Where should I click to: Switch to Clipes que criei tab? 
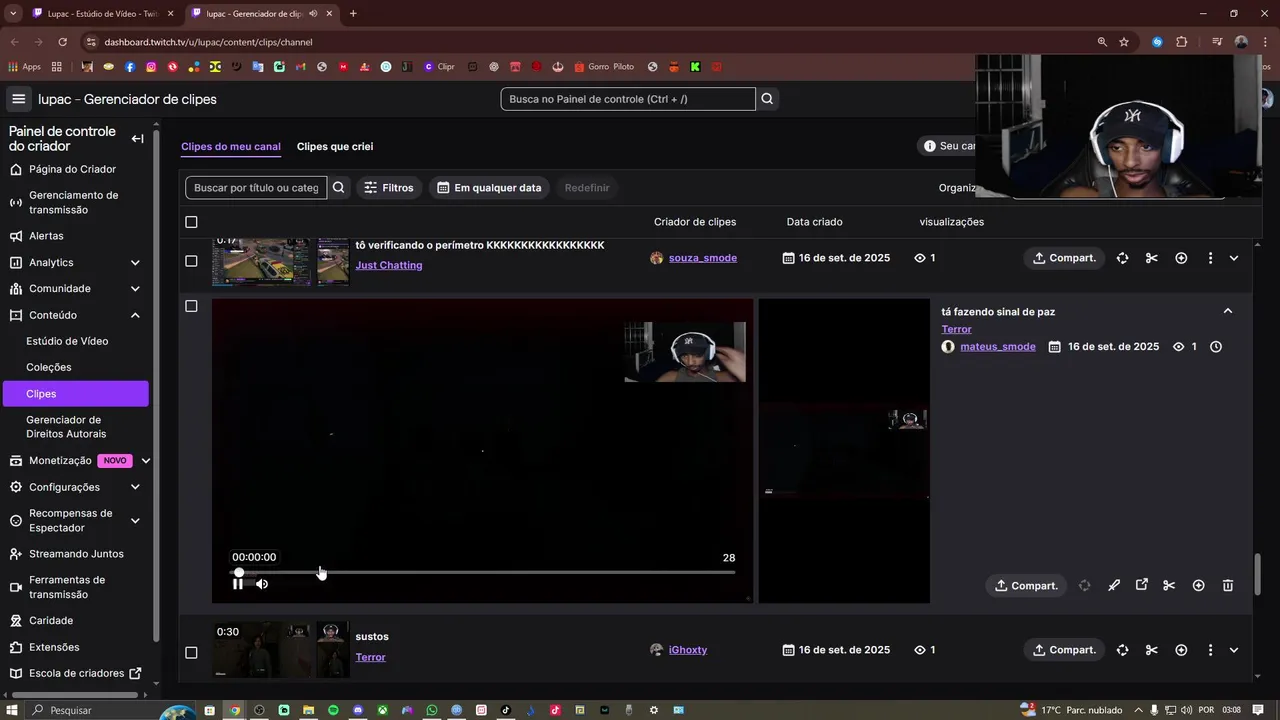pyautogui.click(x=335, y=146)
